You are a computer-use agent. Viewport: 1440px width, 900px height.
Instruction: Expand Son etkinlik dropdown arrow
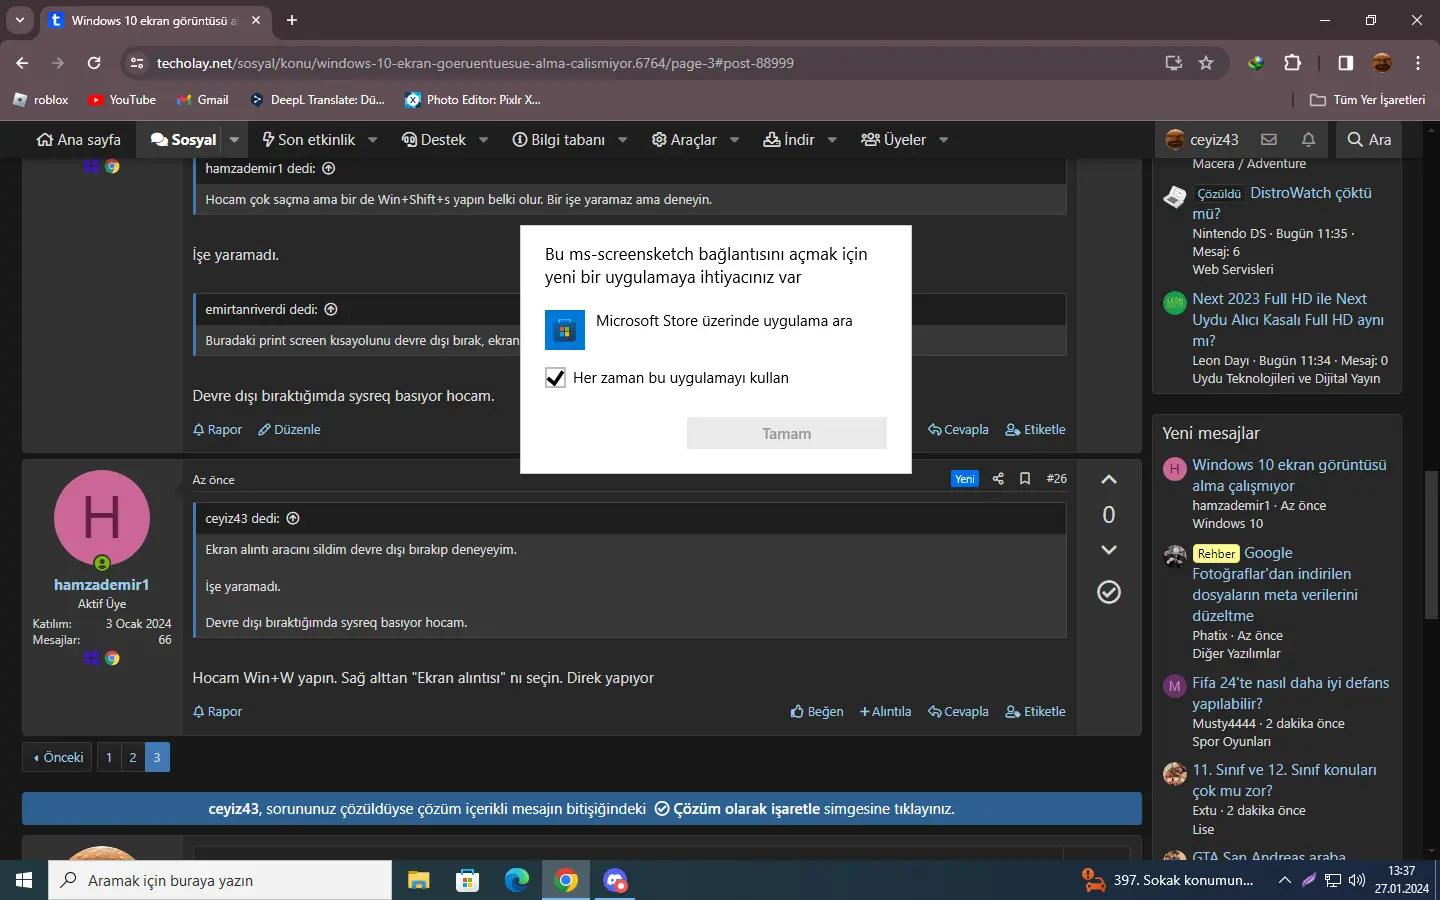(373, 140)
